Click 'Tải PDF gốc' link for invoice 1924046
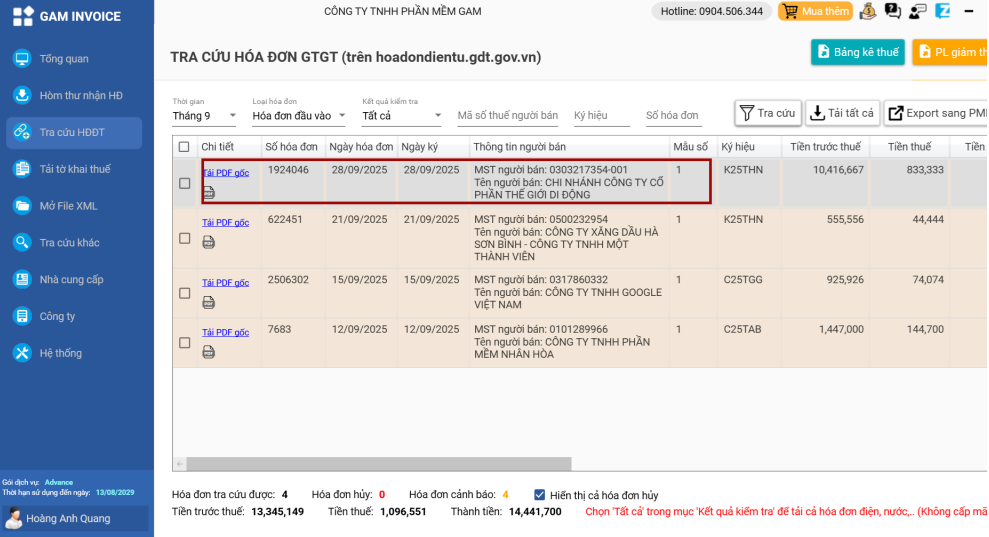The height and width of the screenshot is (537, 989). (x=225, y=173)
